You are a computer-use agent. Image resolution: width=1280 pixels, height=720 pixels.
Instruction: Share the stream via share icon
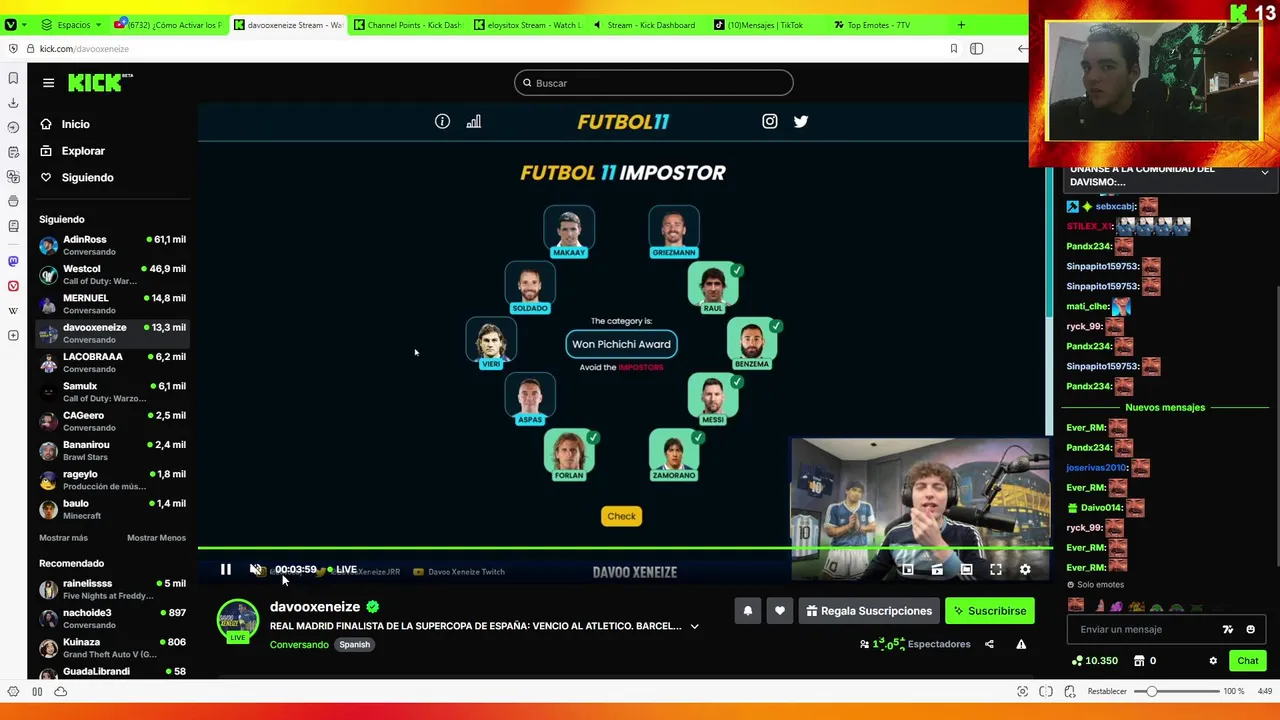[989, 644]
